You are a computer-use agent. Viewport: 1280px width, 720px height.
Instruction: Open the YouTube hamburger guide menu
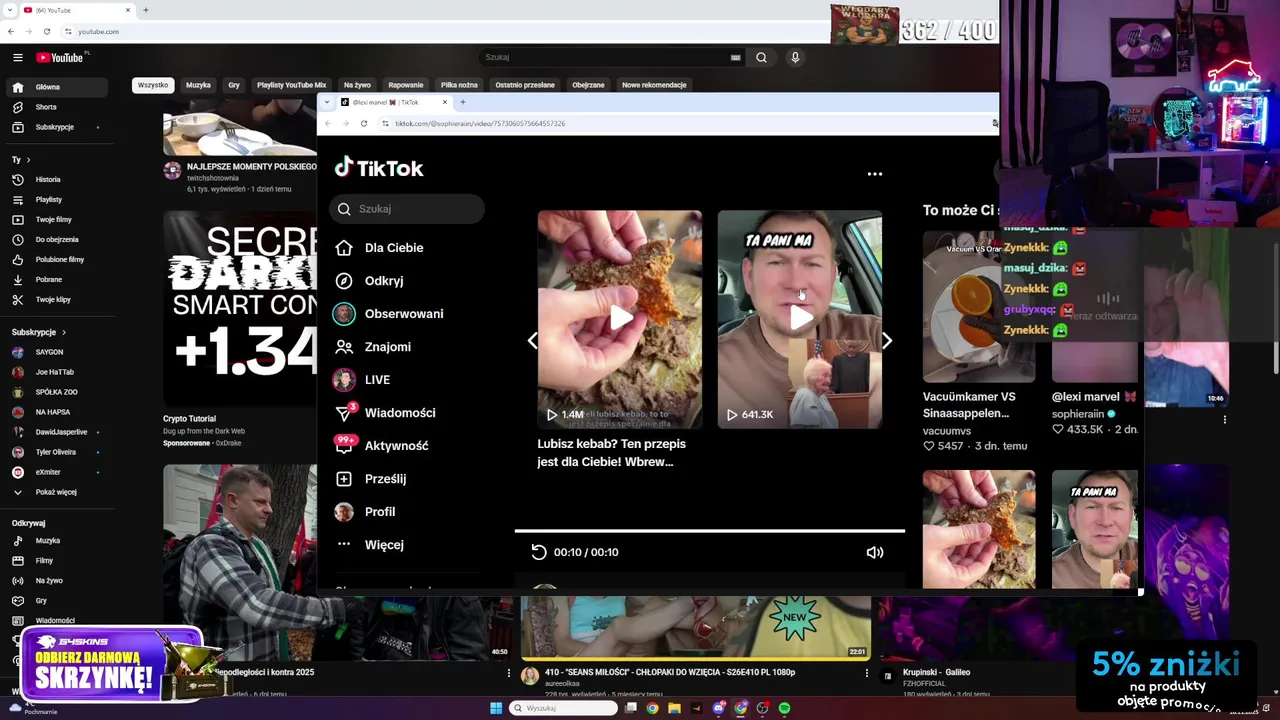click(17, 58)
